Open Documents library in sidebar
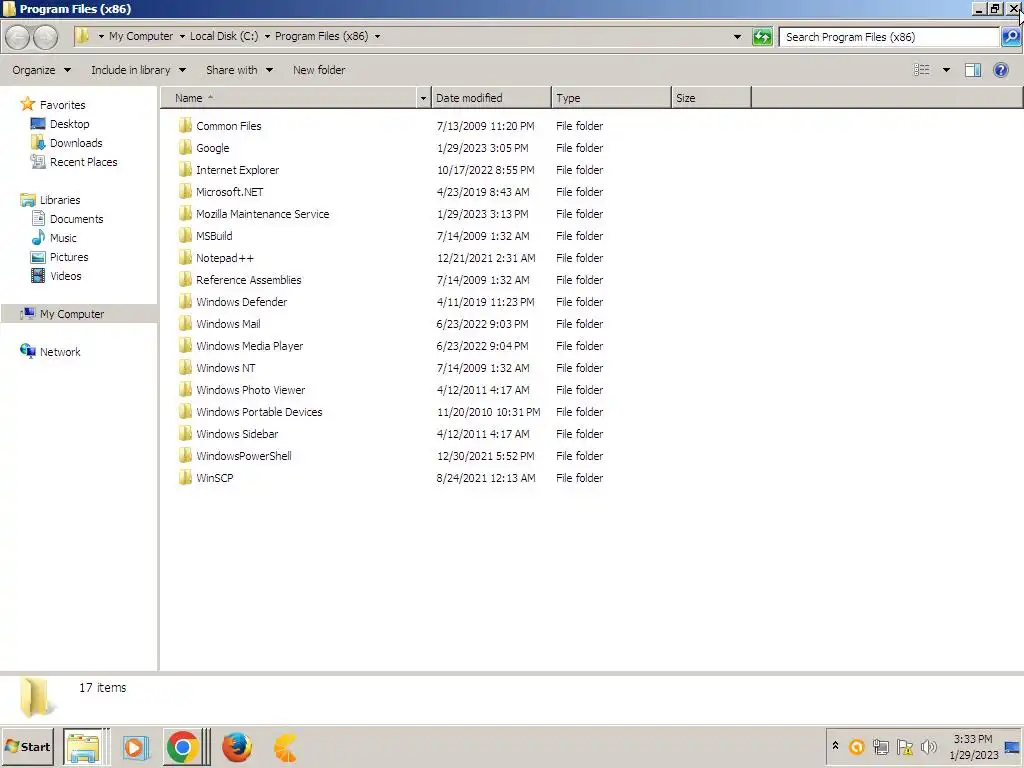The image size is (1024, 768). click(x=76, y=219)
